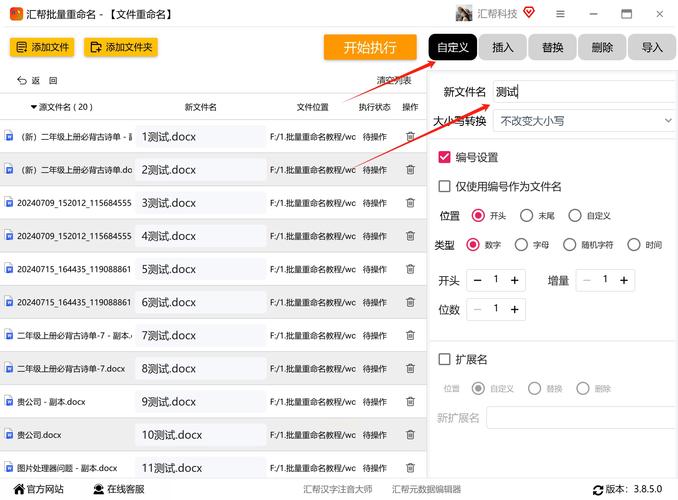Image resolution: width=678 pixels, height=500 pixels.
Task: Click trash icon in 10测试.docx row
Action: 410,435
